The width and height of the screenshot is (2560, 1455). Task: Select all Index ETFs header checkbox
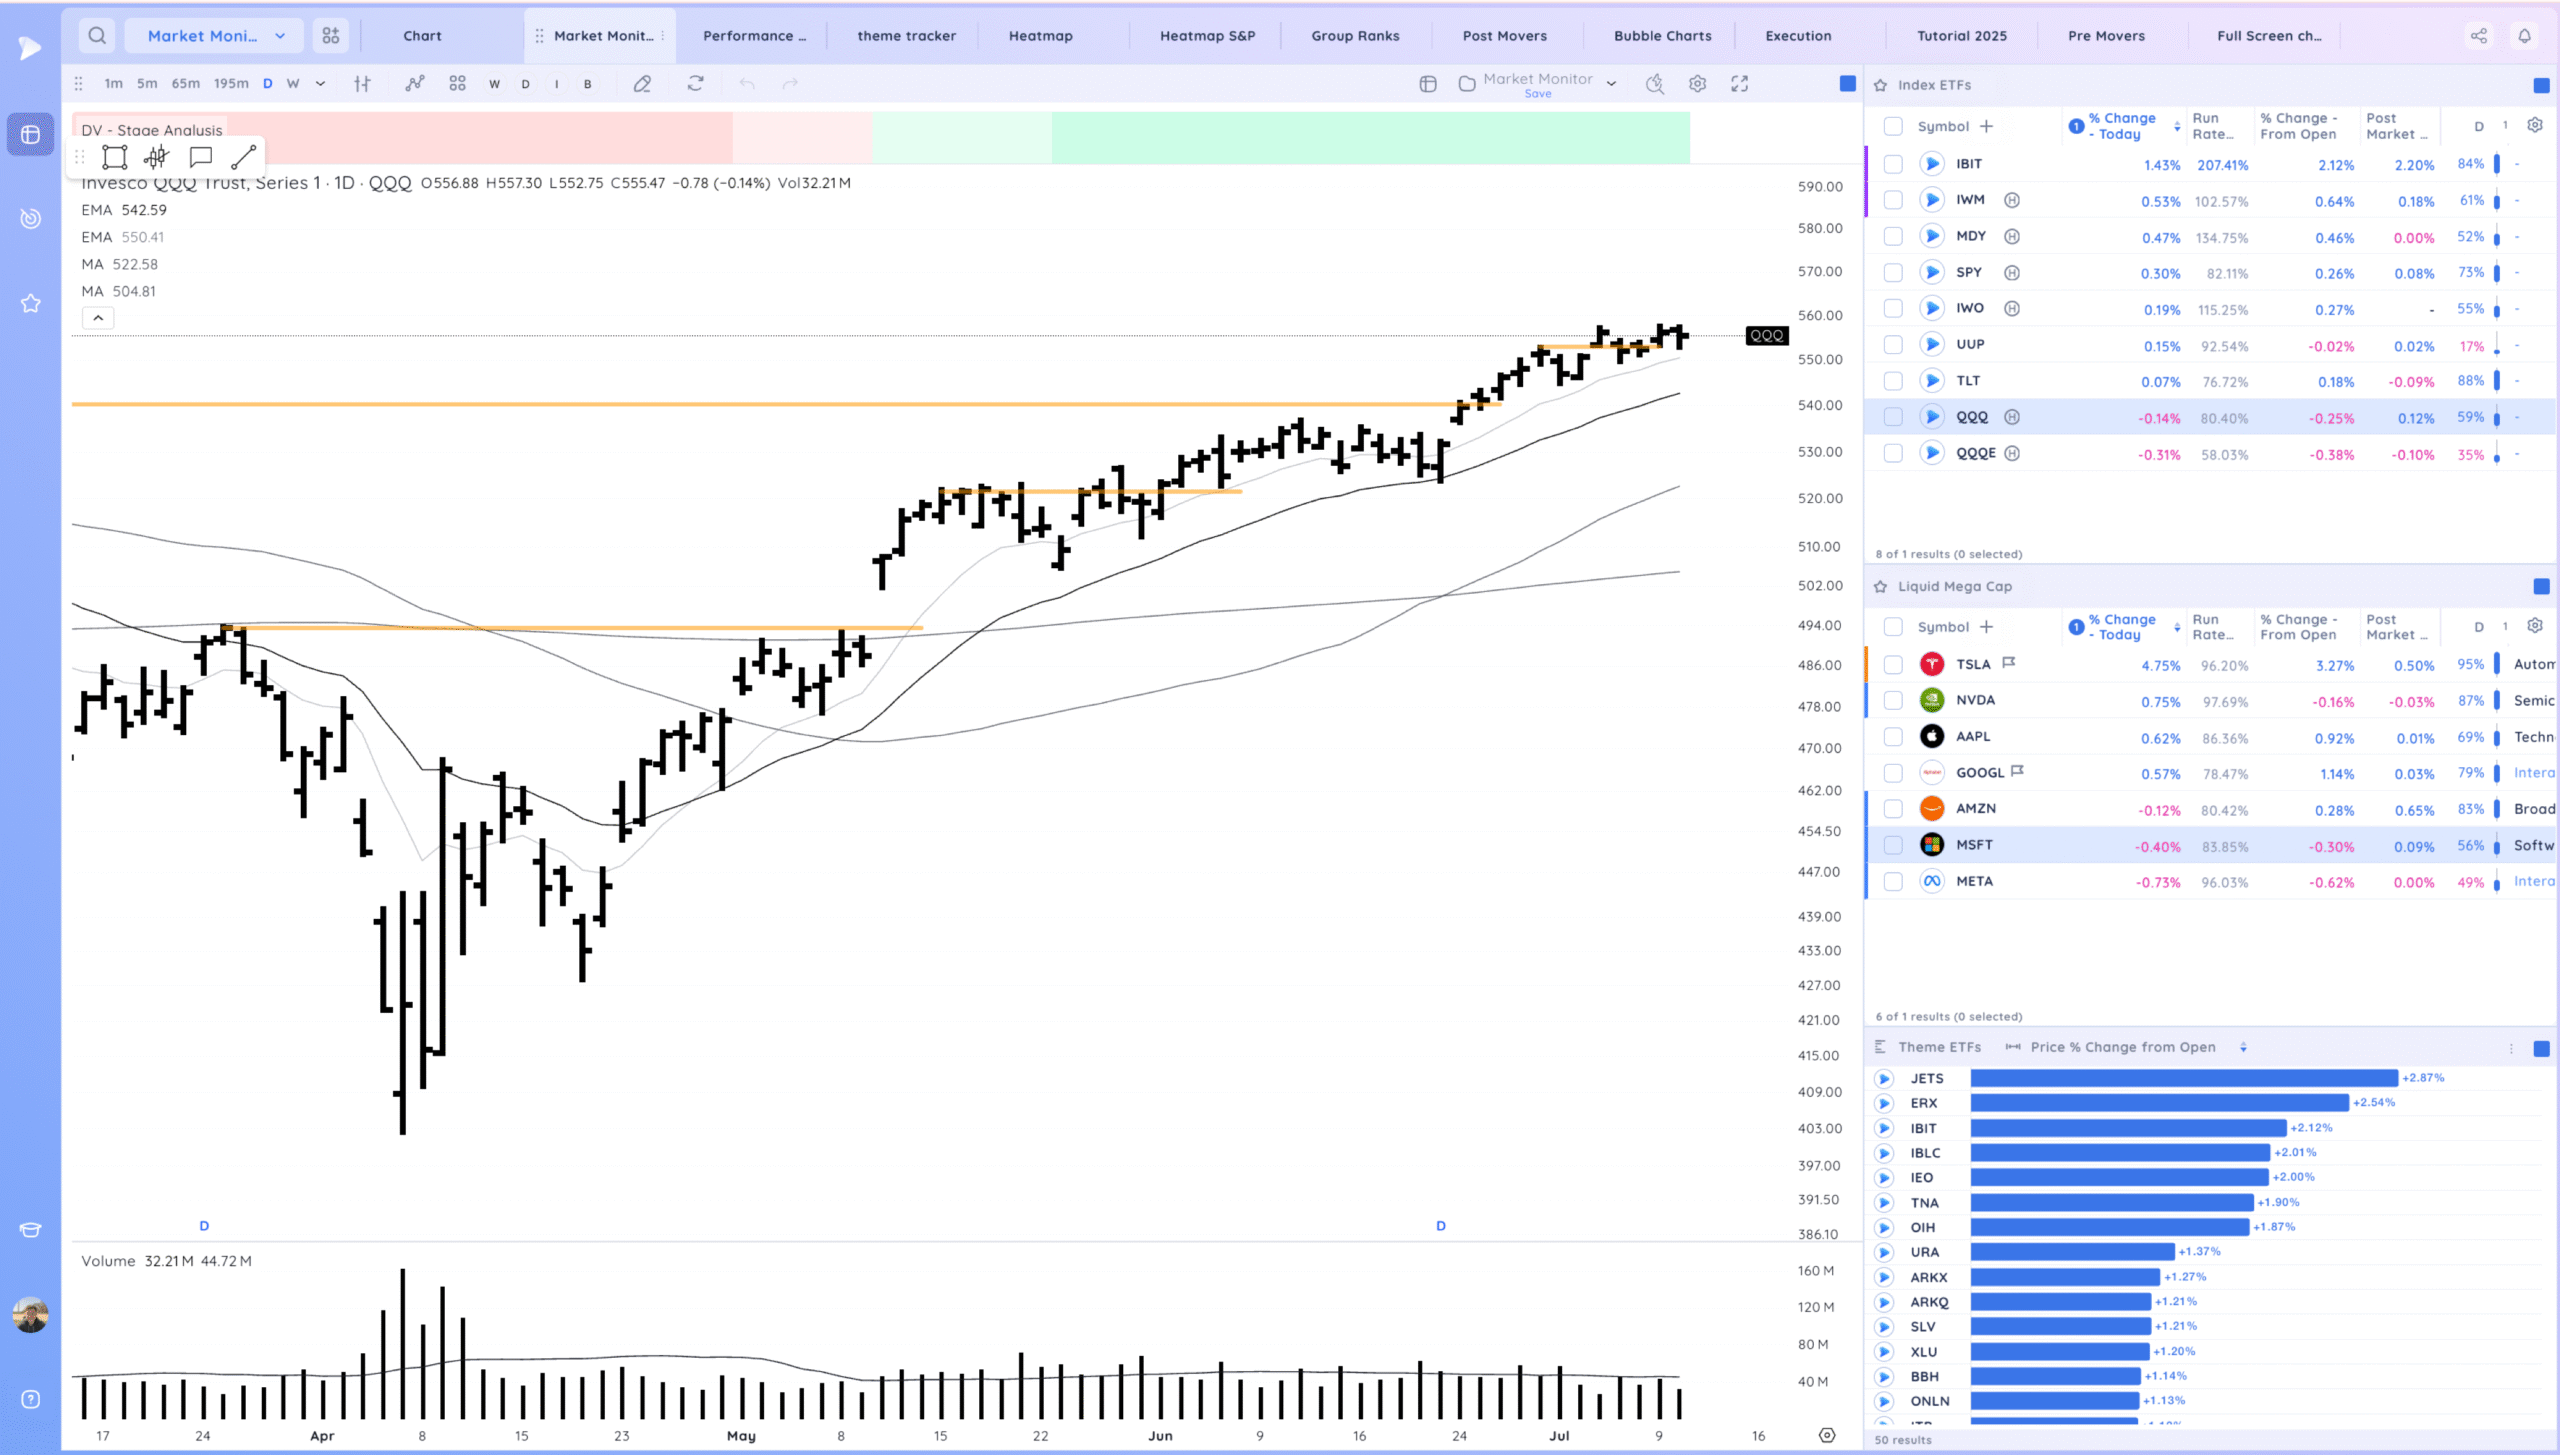coord(1892,126)
